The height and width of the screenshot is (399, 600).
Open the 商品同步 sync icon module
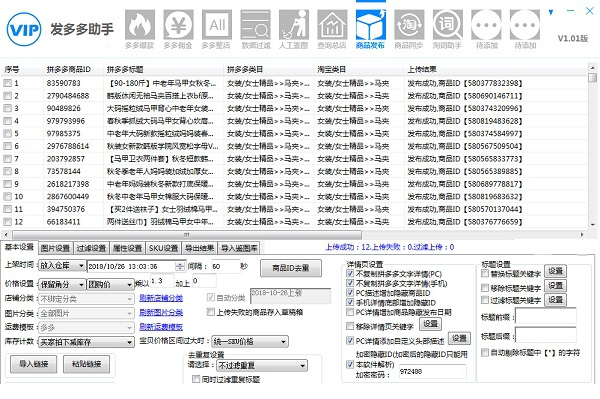(409, 29)
